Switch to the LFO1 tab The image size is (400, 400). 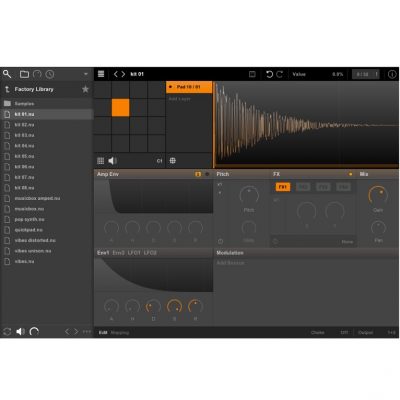point(134,253)
